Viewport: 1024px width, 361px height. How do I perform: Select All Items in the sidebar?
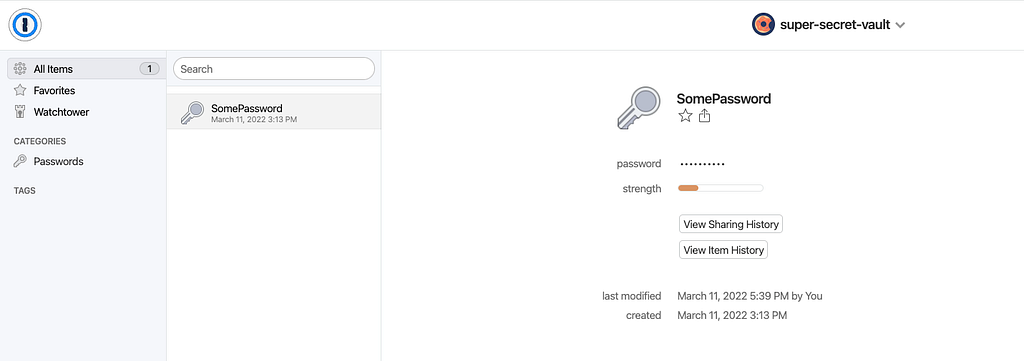pos(84,69)
